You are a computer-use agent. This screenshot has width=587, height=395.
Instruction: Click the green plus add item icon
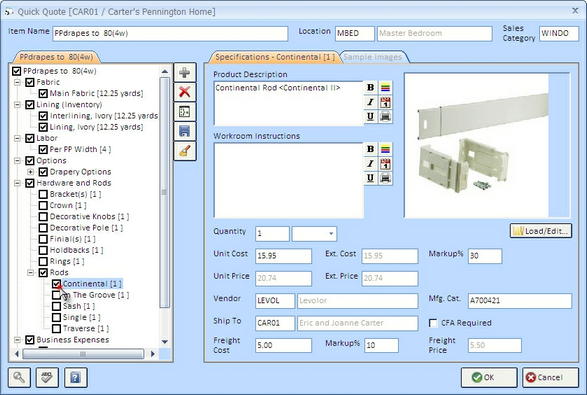(185, 72)
